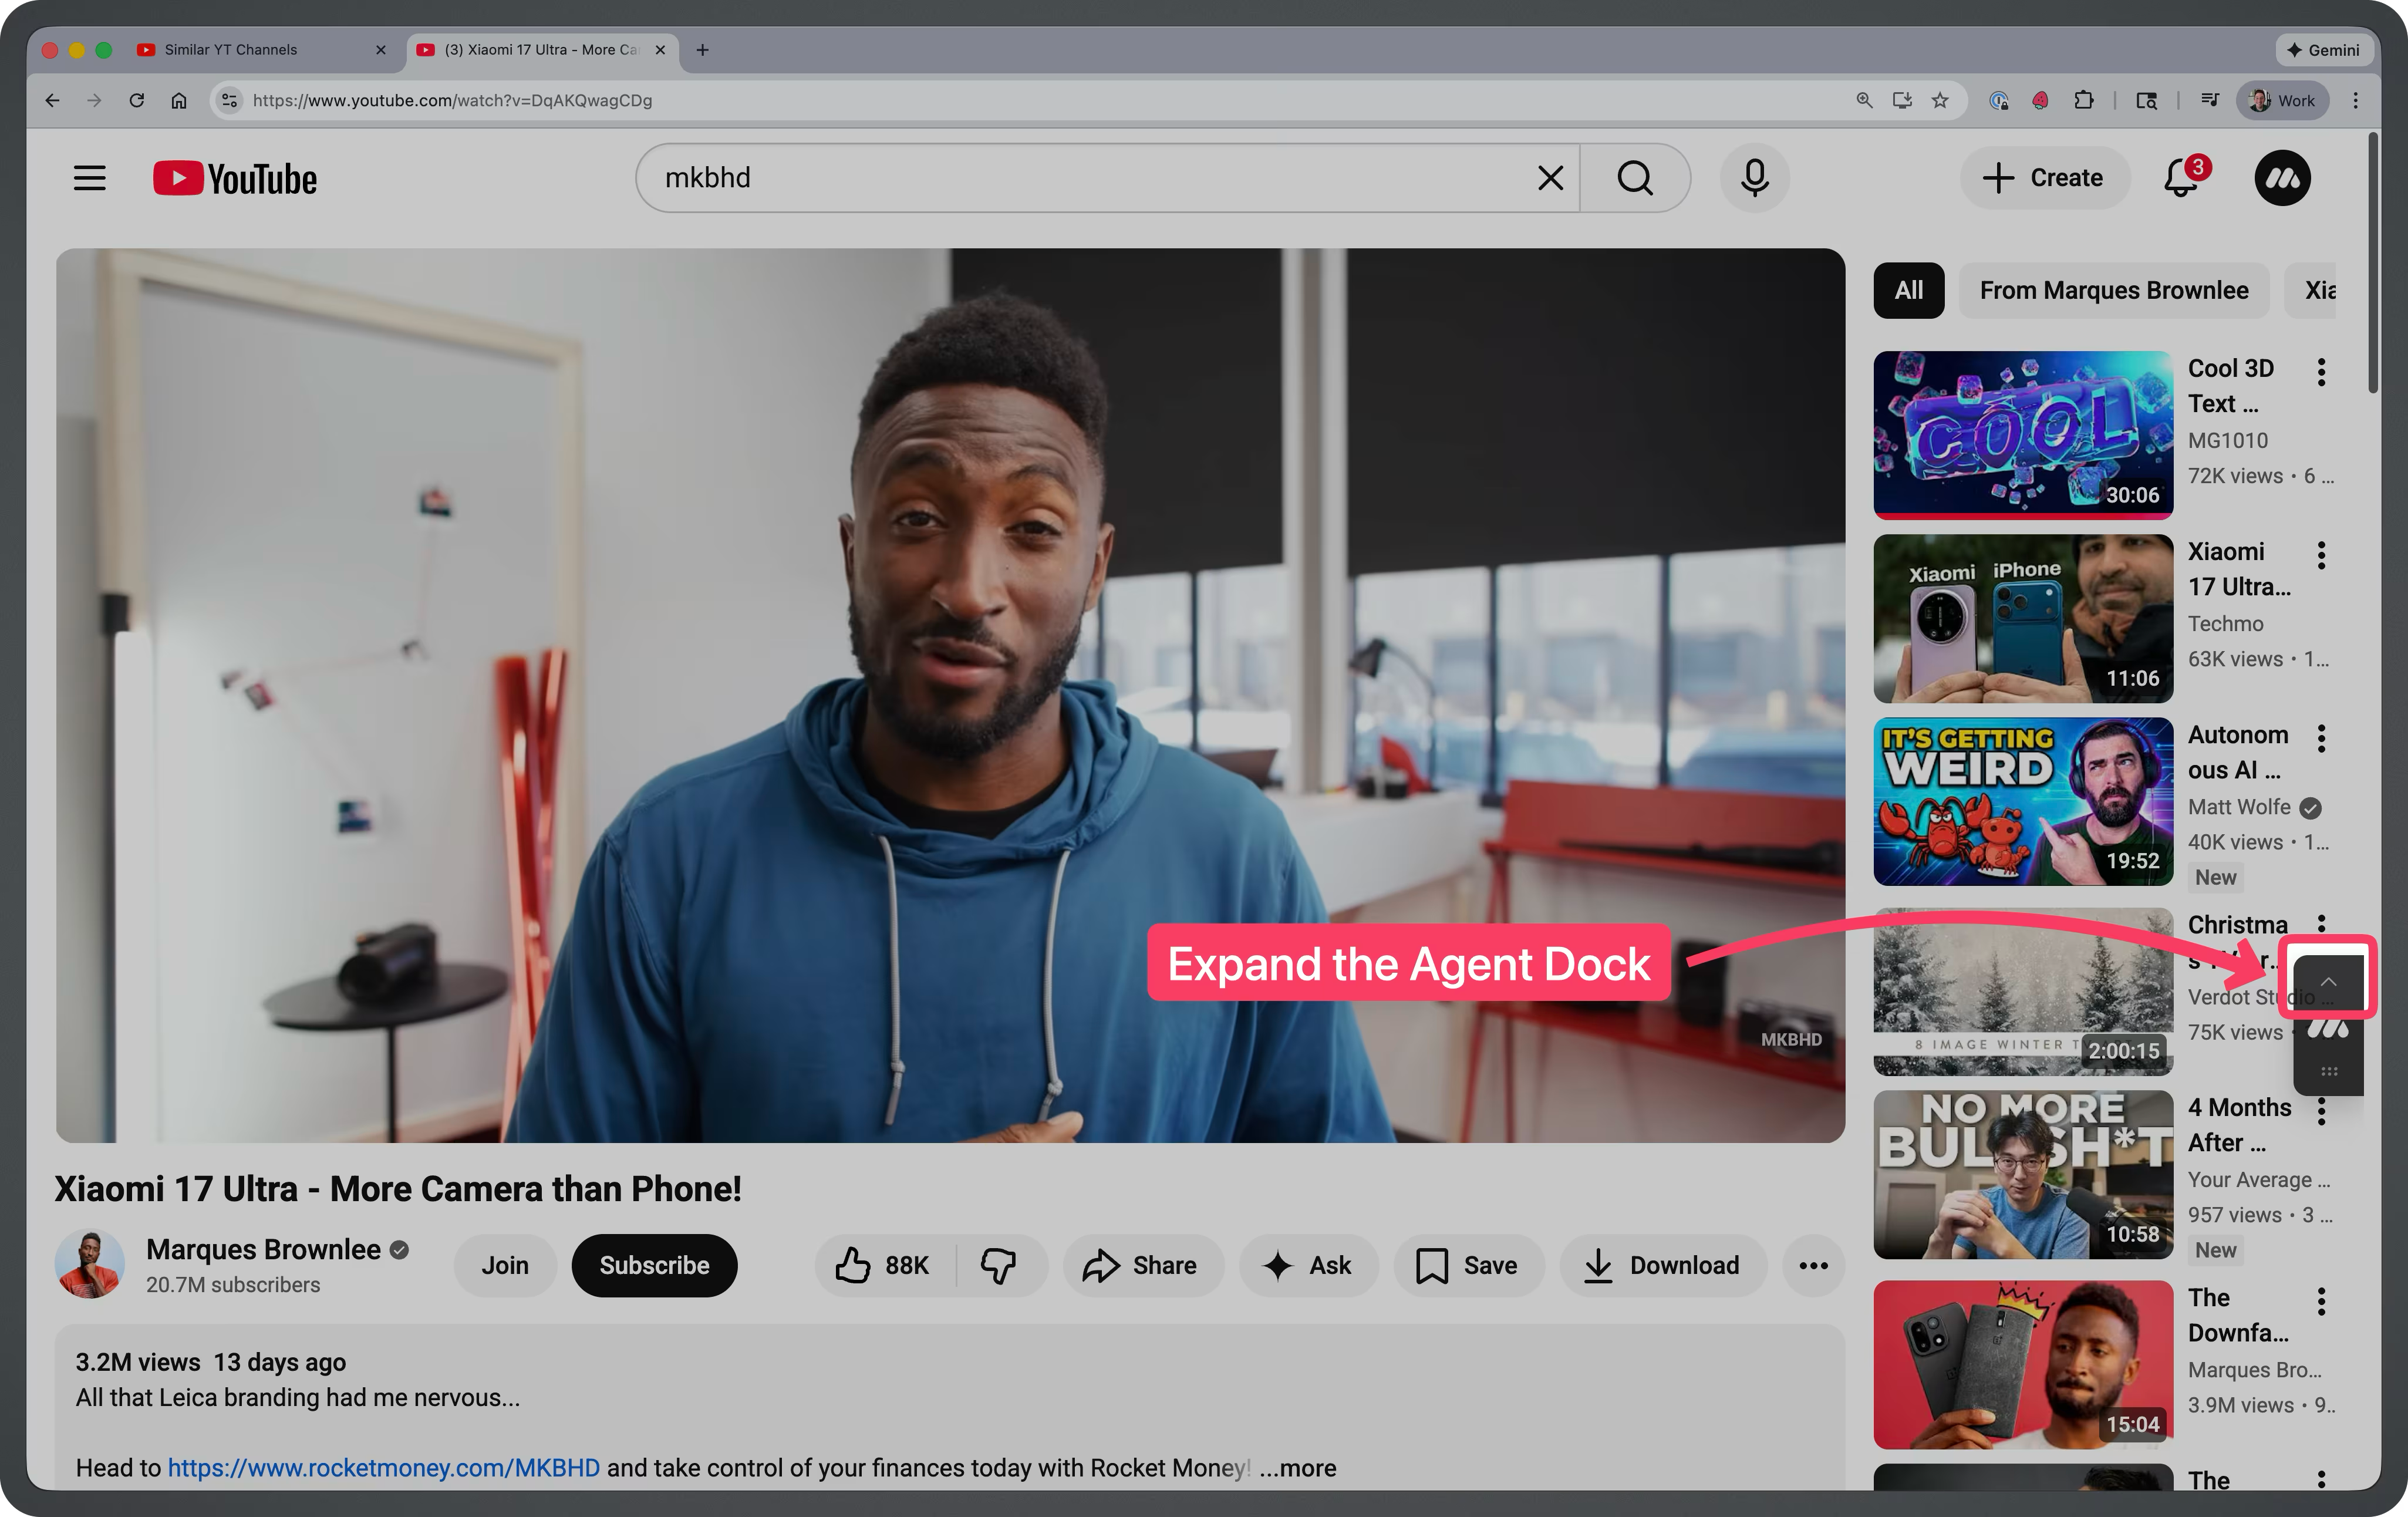The width and height of the screenshot is (2408, 1517).
Task: Toggle the bookmark star for this page
Action: pos(1941,100)
